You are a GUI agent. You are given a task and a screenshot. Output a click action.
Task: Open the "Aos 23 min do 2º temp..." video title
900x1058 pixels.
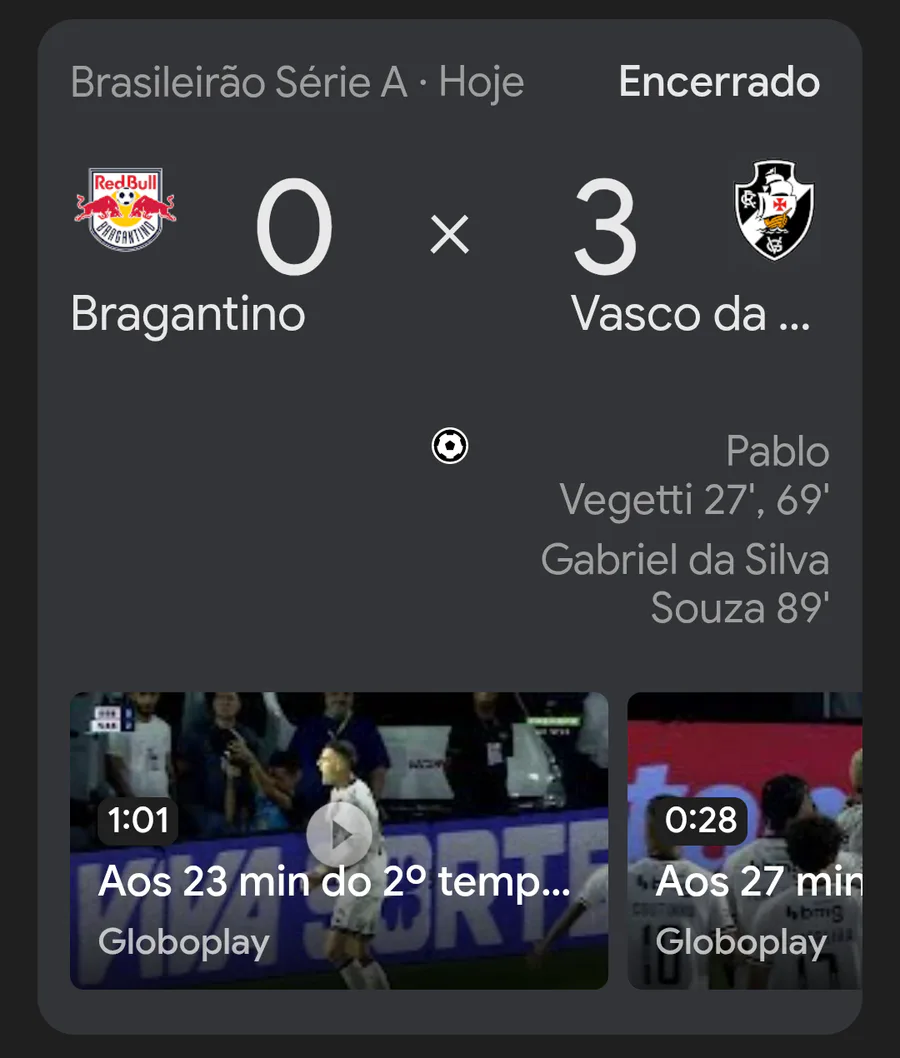pos(334,883)
